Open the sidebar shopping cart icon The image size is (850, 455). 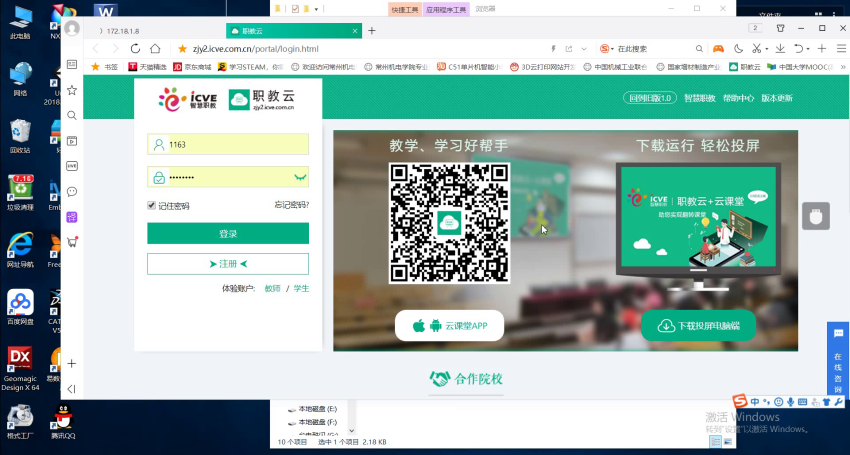[72, 242]
